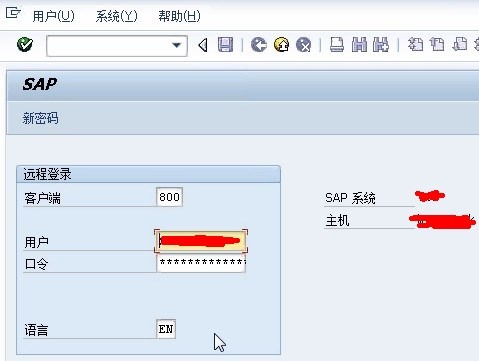Click the Find binoculars icon
Viewport: 479px width, 361px height.
[x=359, y=45]
